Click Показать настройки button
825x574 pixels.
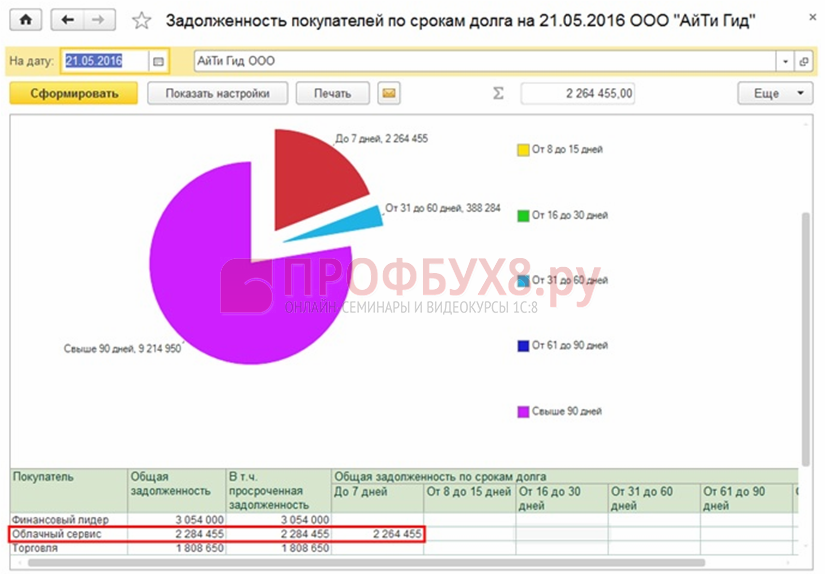coord(217,94)
